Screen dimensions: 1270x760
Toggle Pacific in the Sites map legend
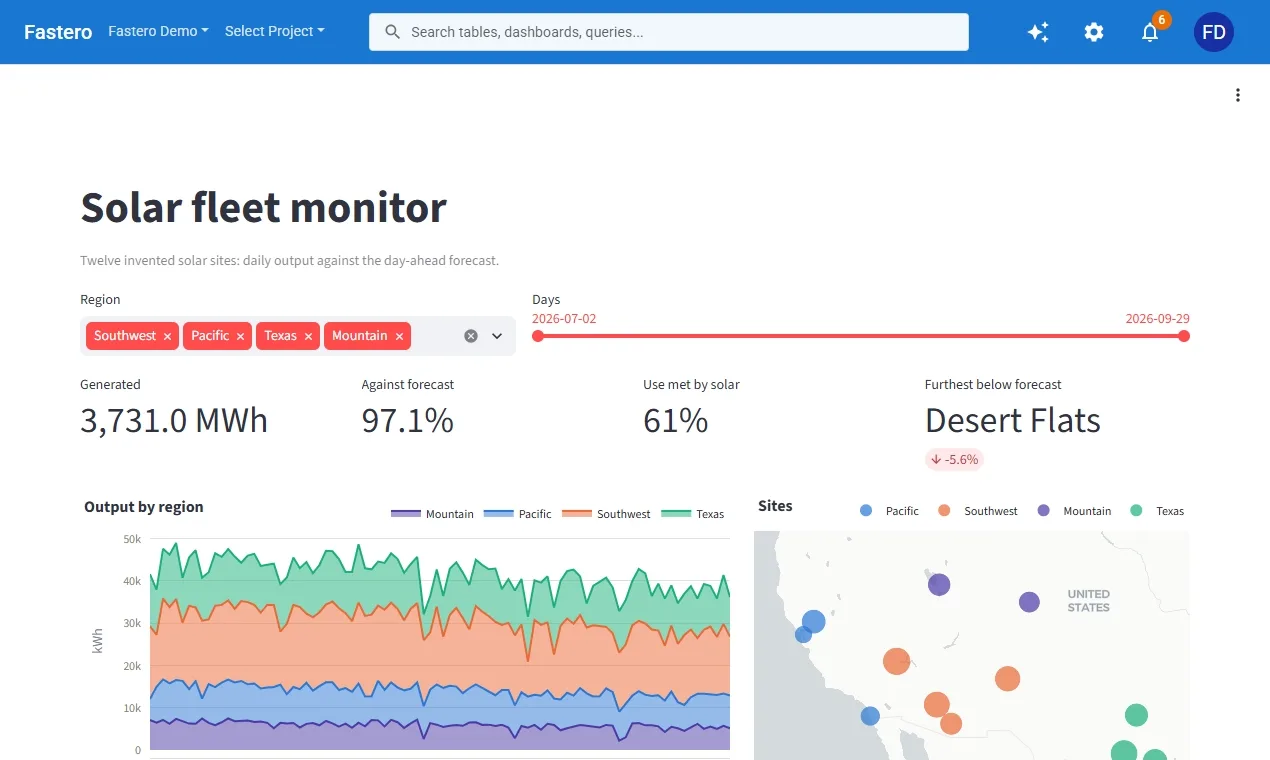(x=889, y=511)
